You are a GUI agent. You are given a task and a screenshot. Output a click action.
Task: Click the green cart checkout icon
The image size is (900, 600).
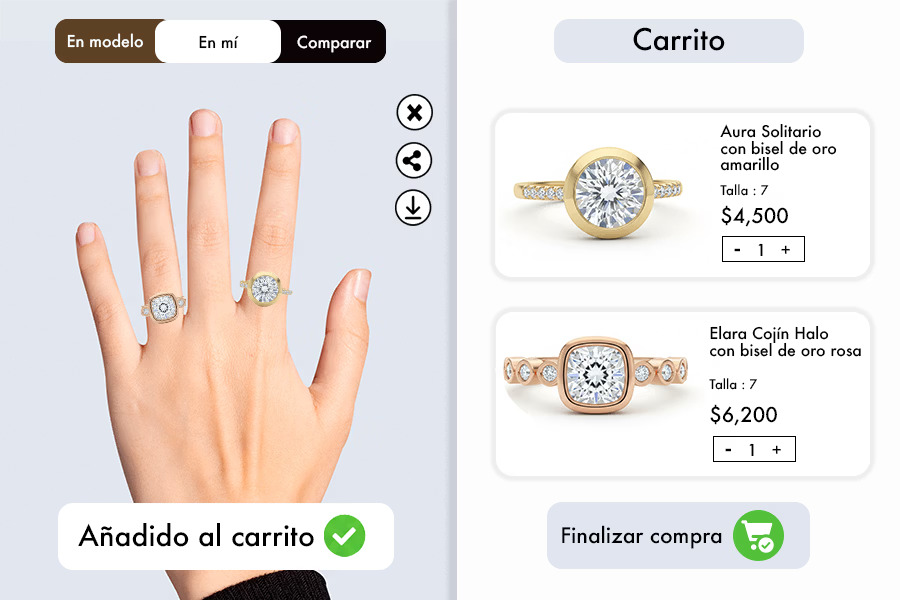tap(758, 536)
